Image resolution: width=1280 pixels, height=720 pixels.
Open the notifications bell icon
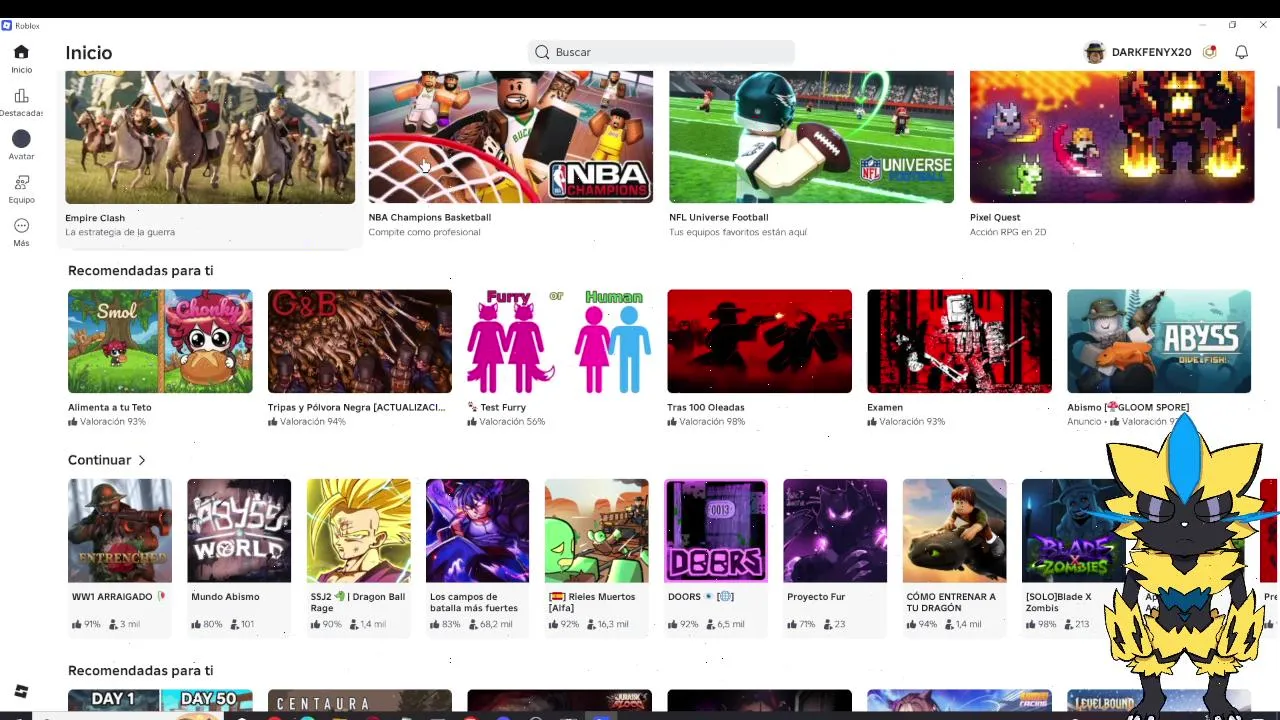click(x=1241, y=52)
